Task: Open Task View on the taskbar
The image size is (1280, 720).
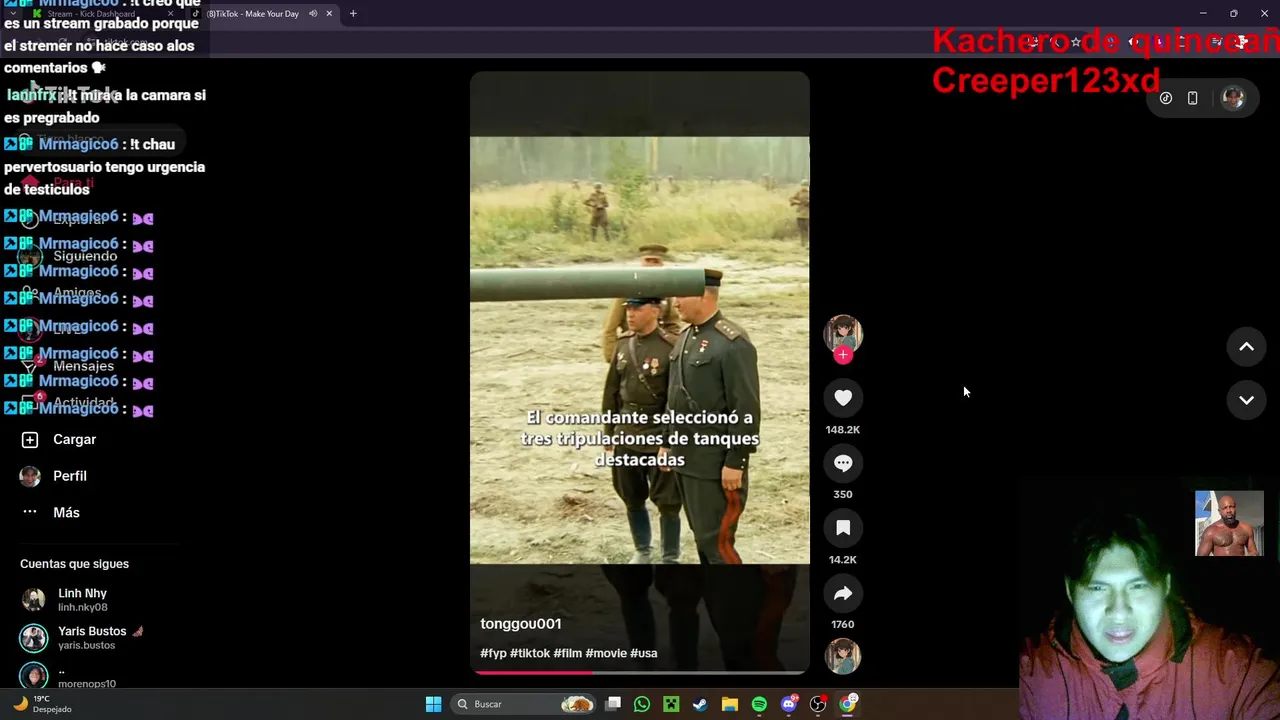Action: [x=613, y=704]
